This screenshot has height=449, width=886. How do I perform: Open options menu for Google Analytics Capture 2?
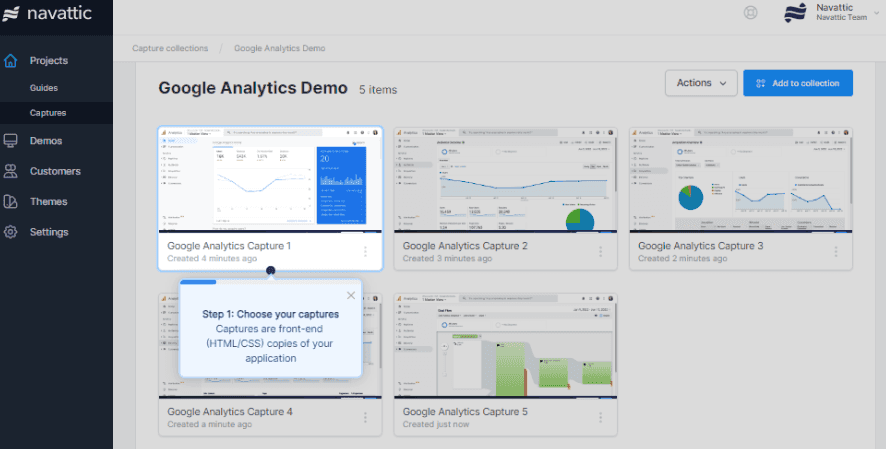click(x=600, y=251)
